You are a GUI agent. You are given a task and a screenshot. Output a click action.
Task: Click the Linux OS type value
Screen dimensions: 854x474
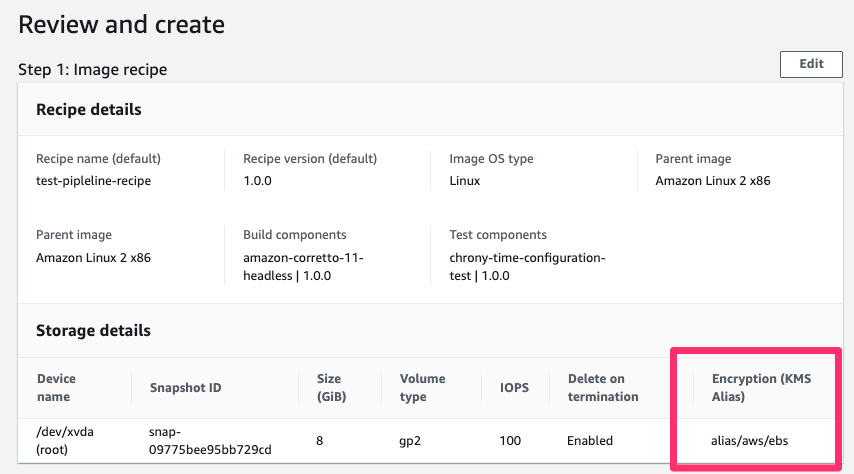tap(465, 181)
